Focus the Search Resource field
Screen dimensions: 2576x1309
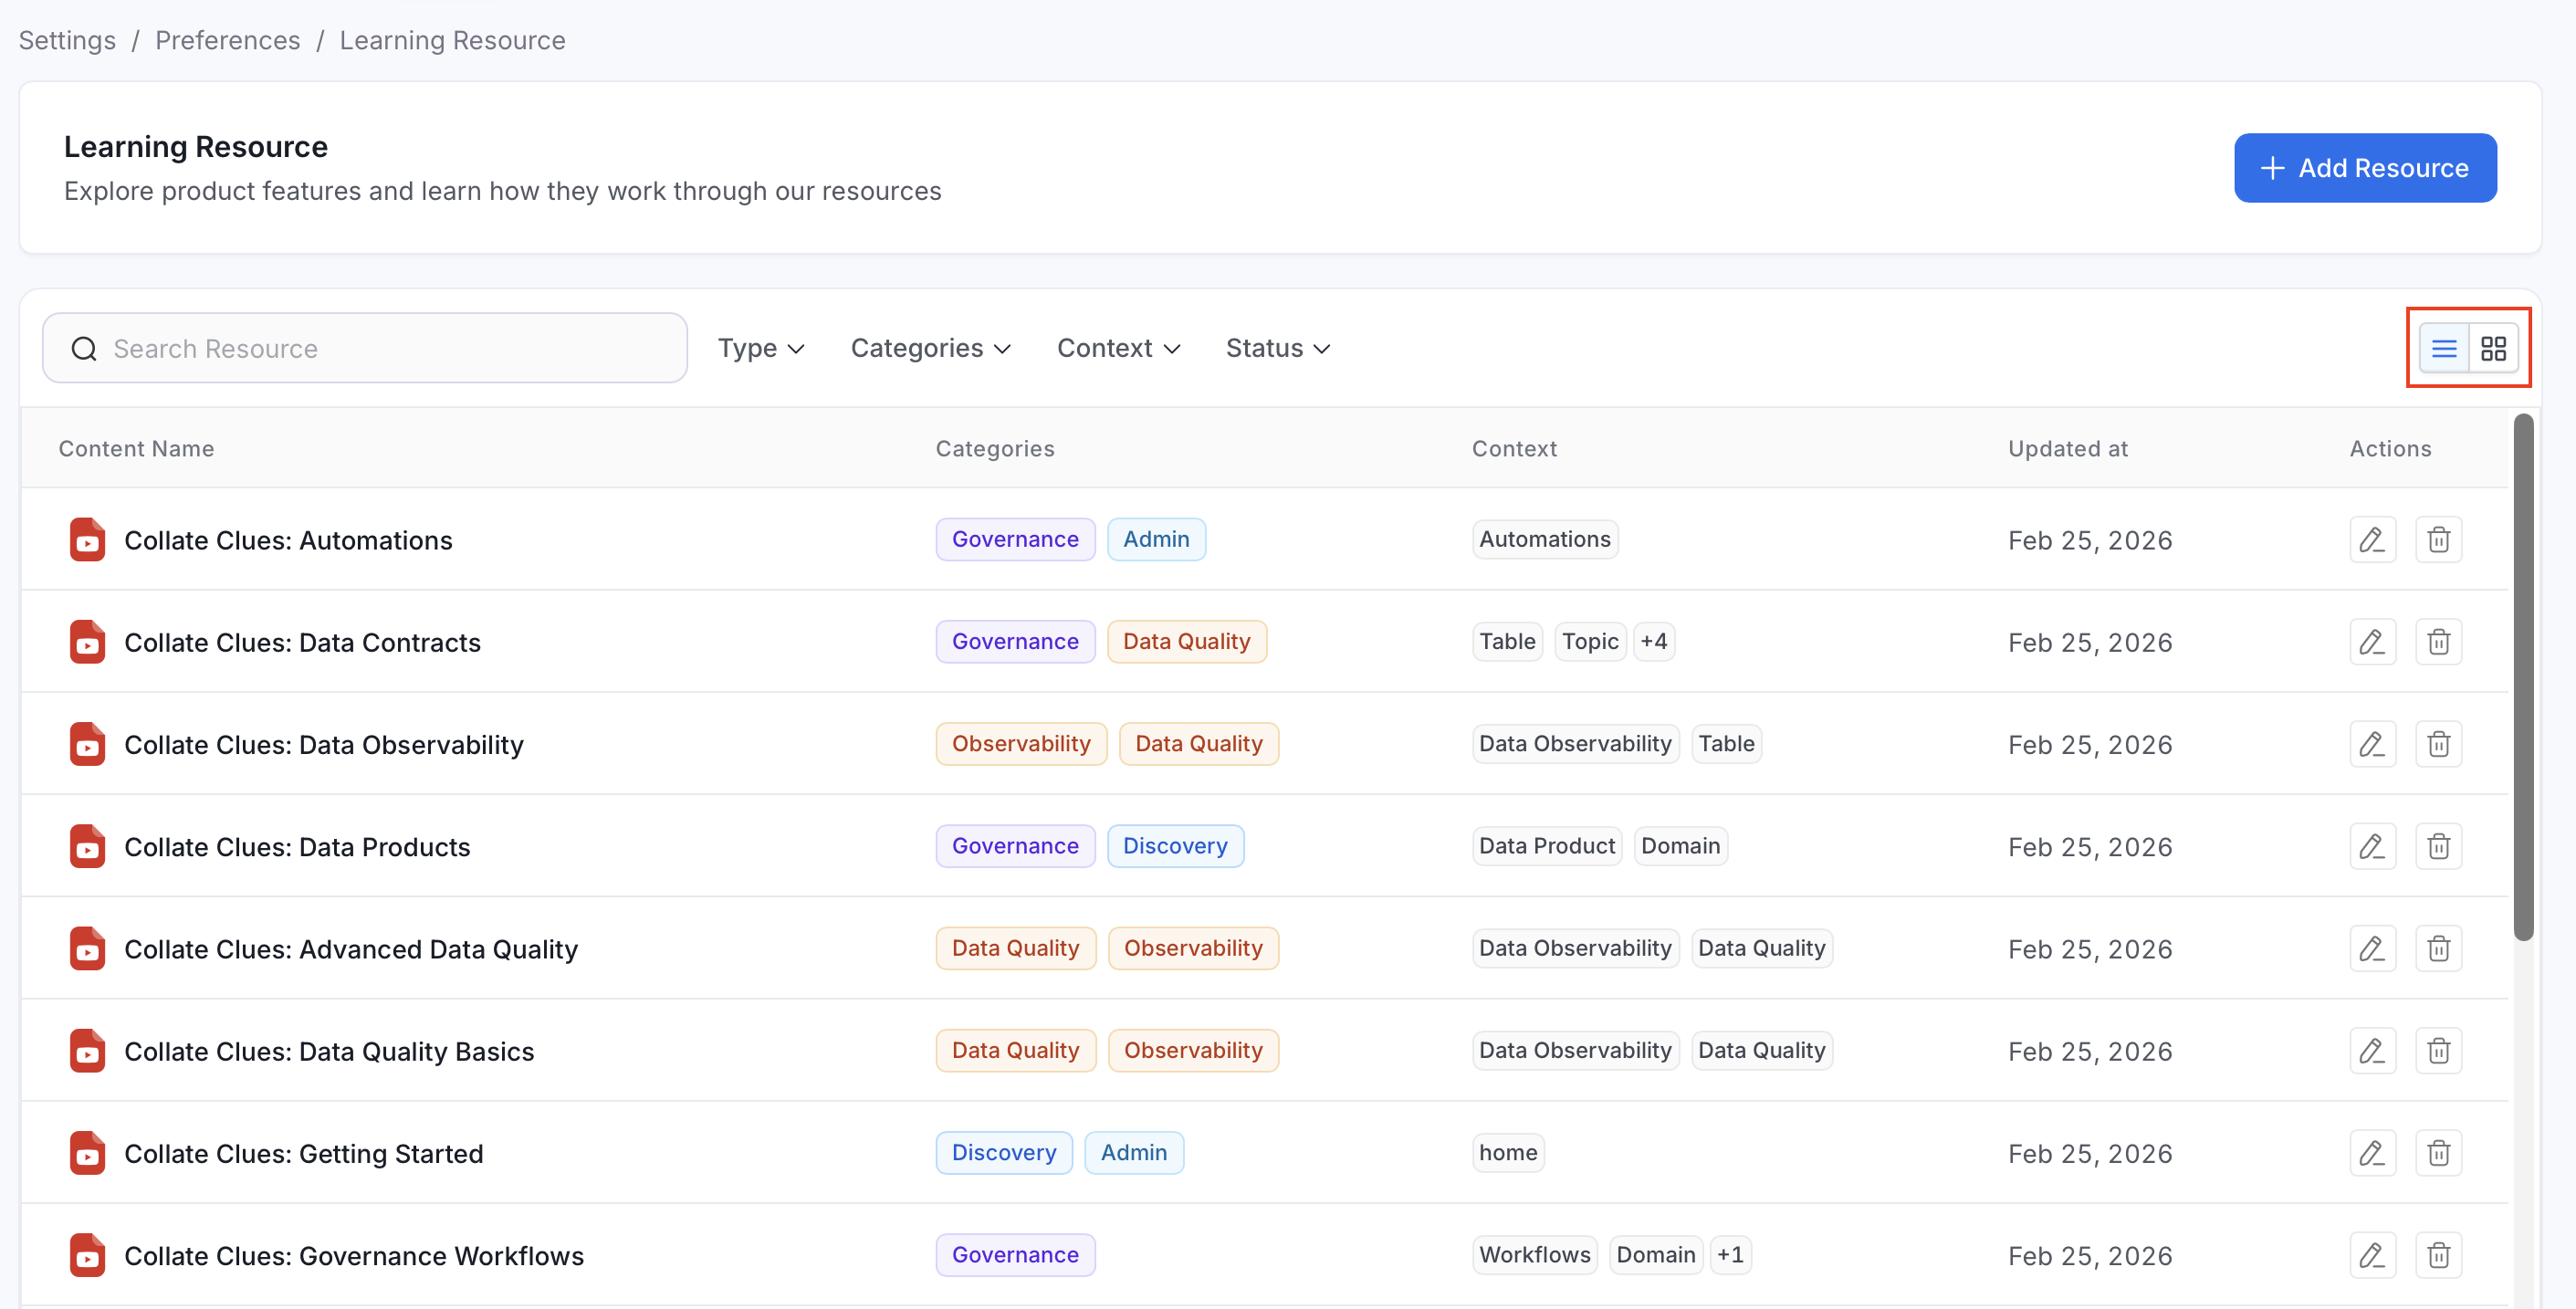point(365,348)
